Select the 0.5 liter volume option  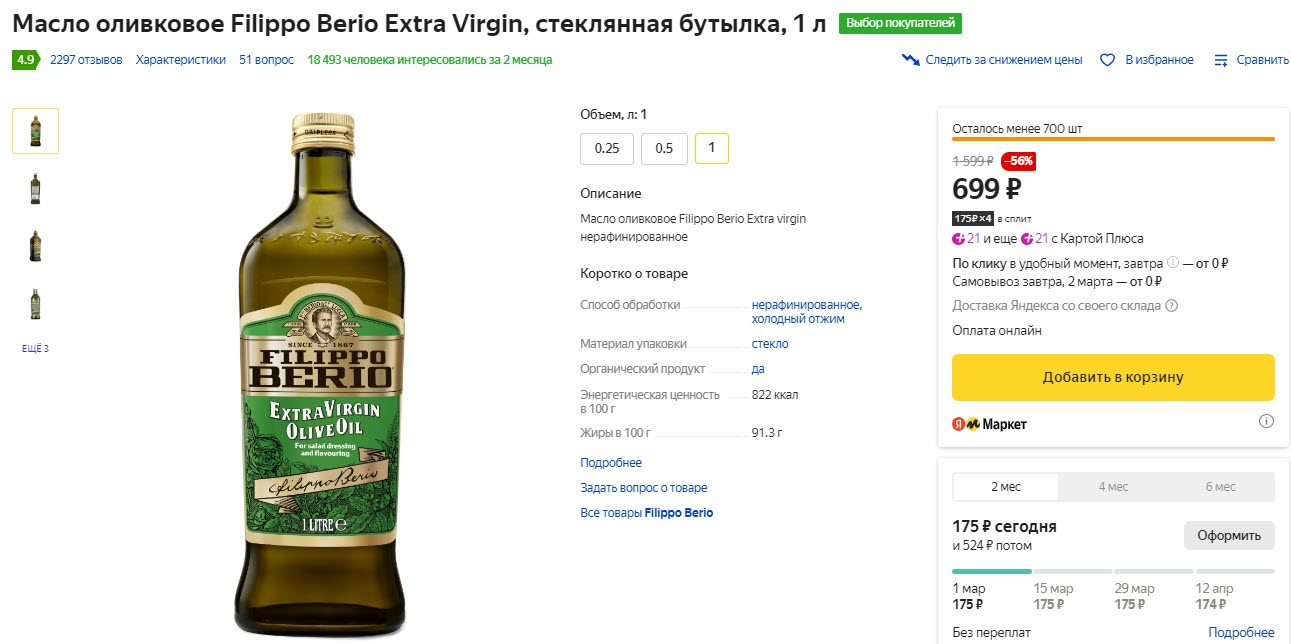click(664, 148)
